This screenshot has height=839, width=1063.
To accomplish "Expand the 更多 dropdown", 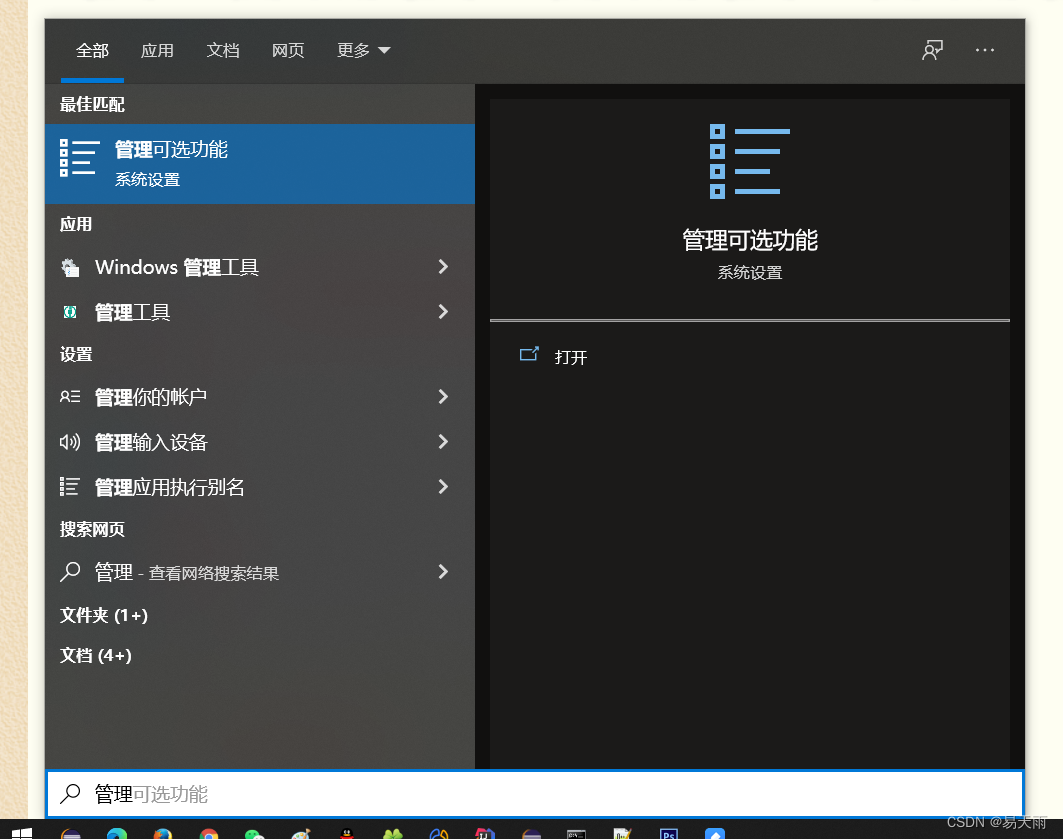I will pos(363,50).
